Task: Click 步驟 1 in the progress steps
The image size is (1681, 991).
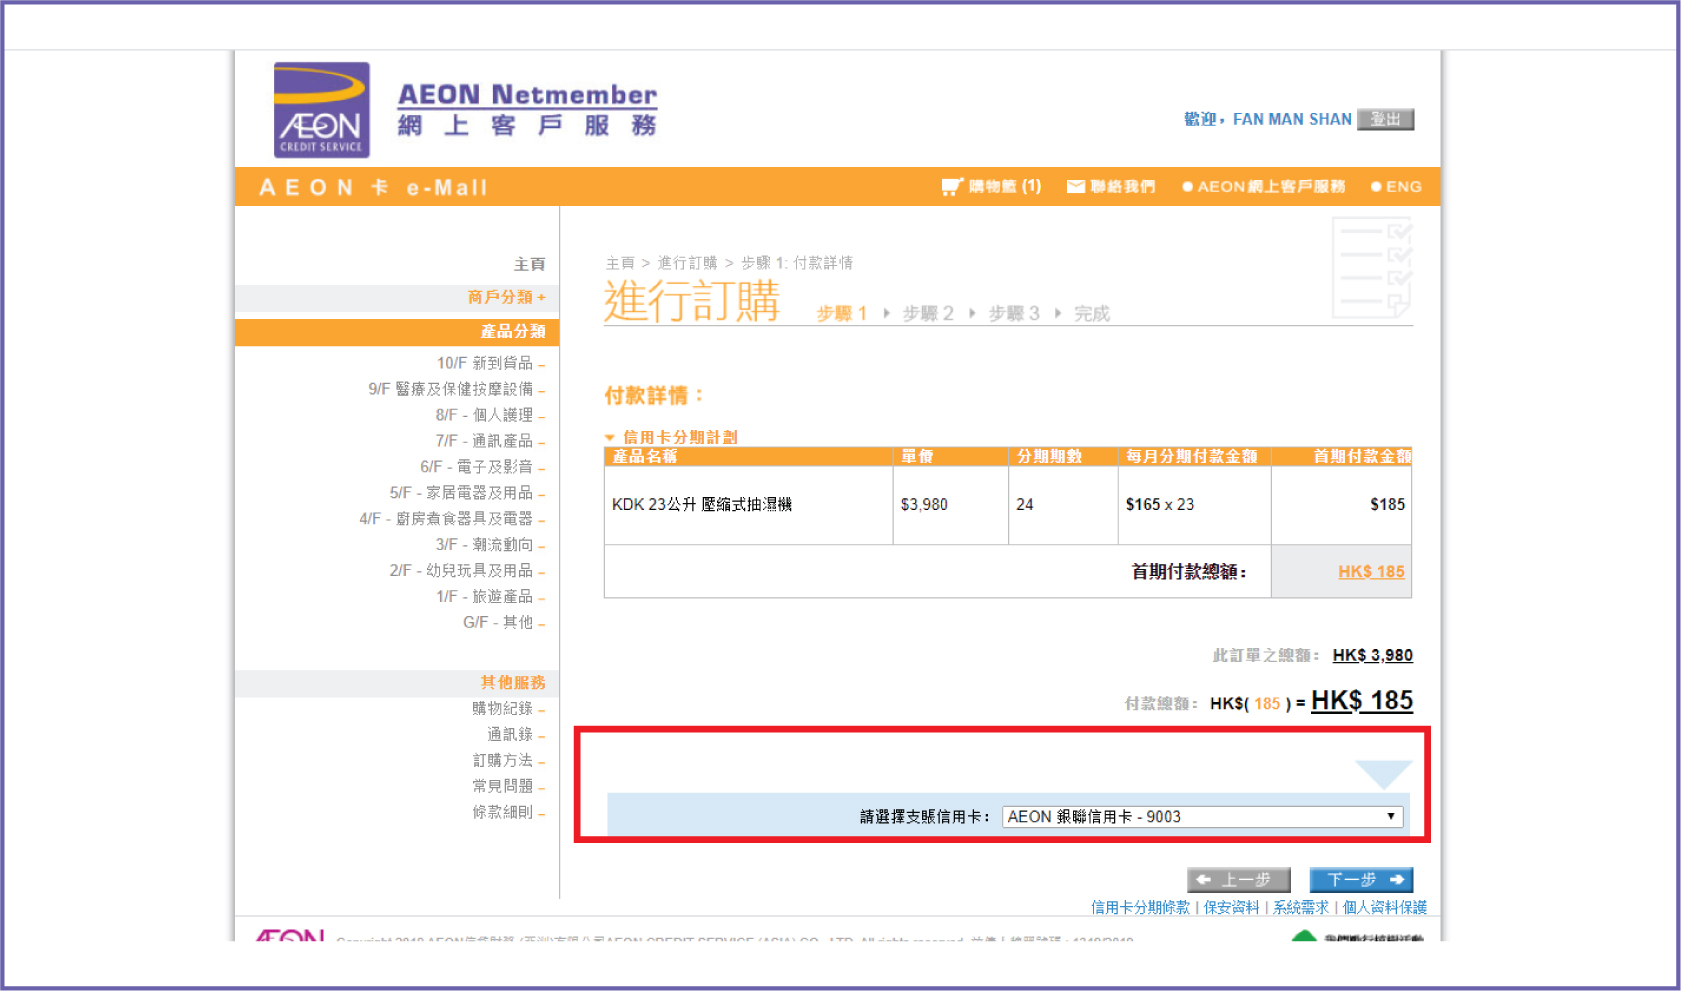Action: coord(841,314)
